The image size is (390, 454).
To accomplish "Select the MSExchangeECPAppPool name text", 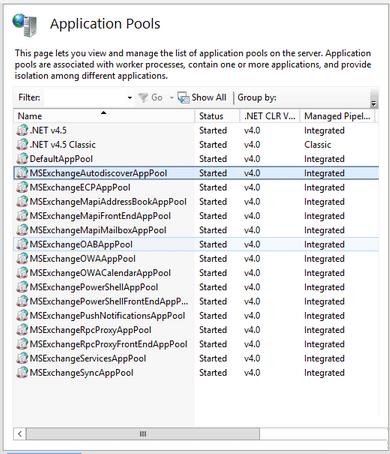I will [80, 187].
